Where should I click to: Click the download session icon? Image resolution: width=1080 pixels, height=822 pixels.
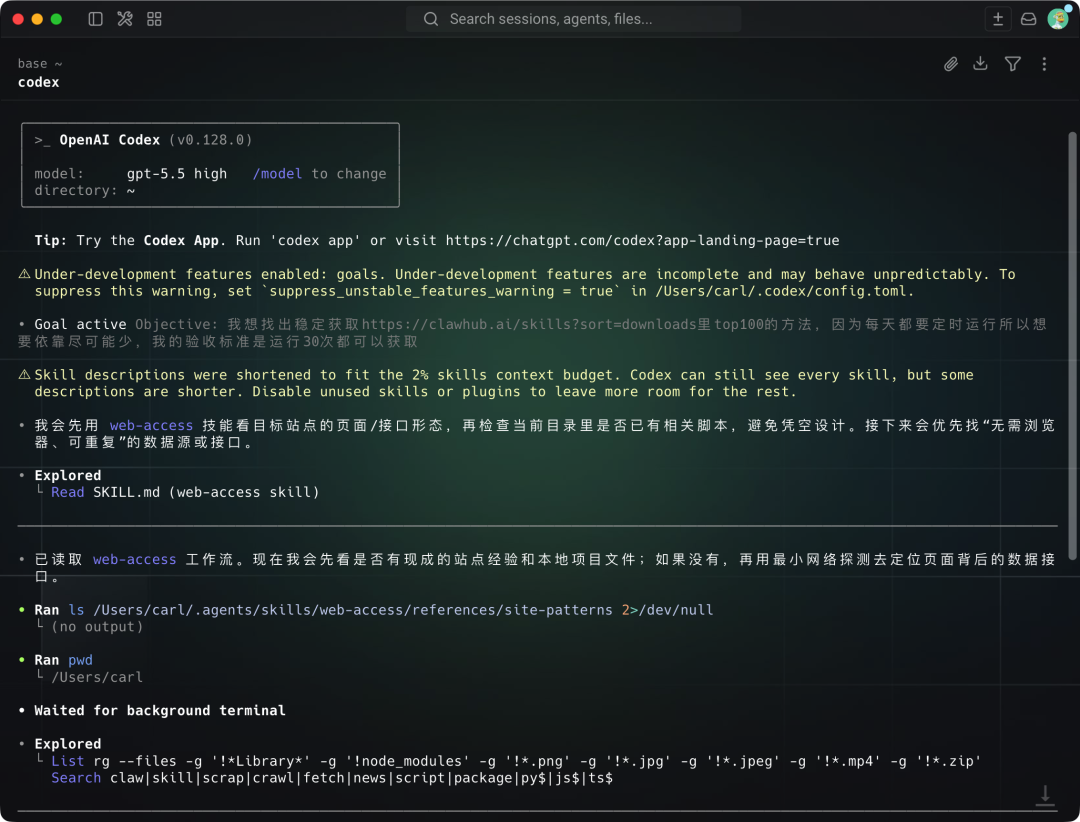coord(980,63)
